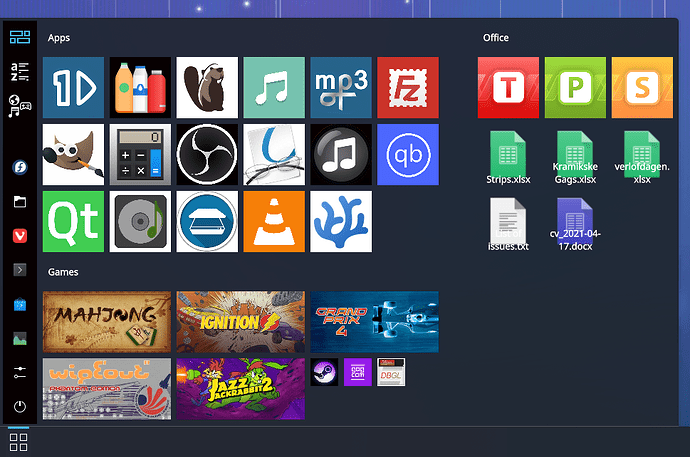This screenshot has width=690, height=457.
Task: Switch to the tiles dashboard view
Action: pyautogui.click(x=19, y=39)
